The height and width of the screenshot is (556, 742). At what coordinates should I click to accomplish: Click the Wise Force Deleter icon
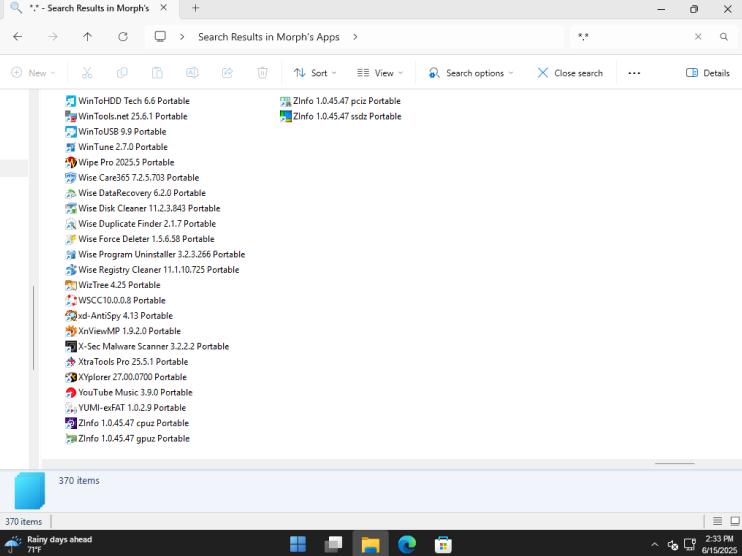[71, 239]
